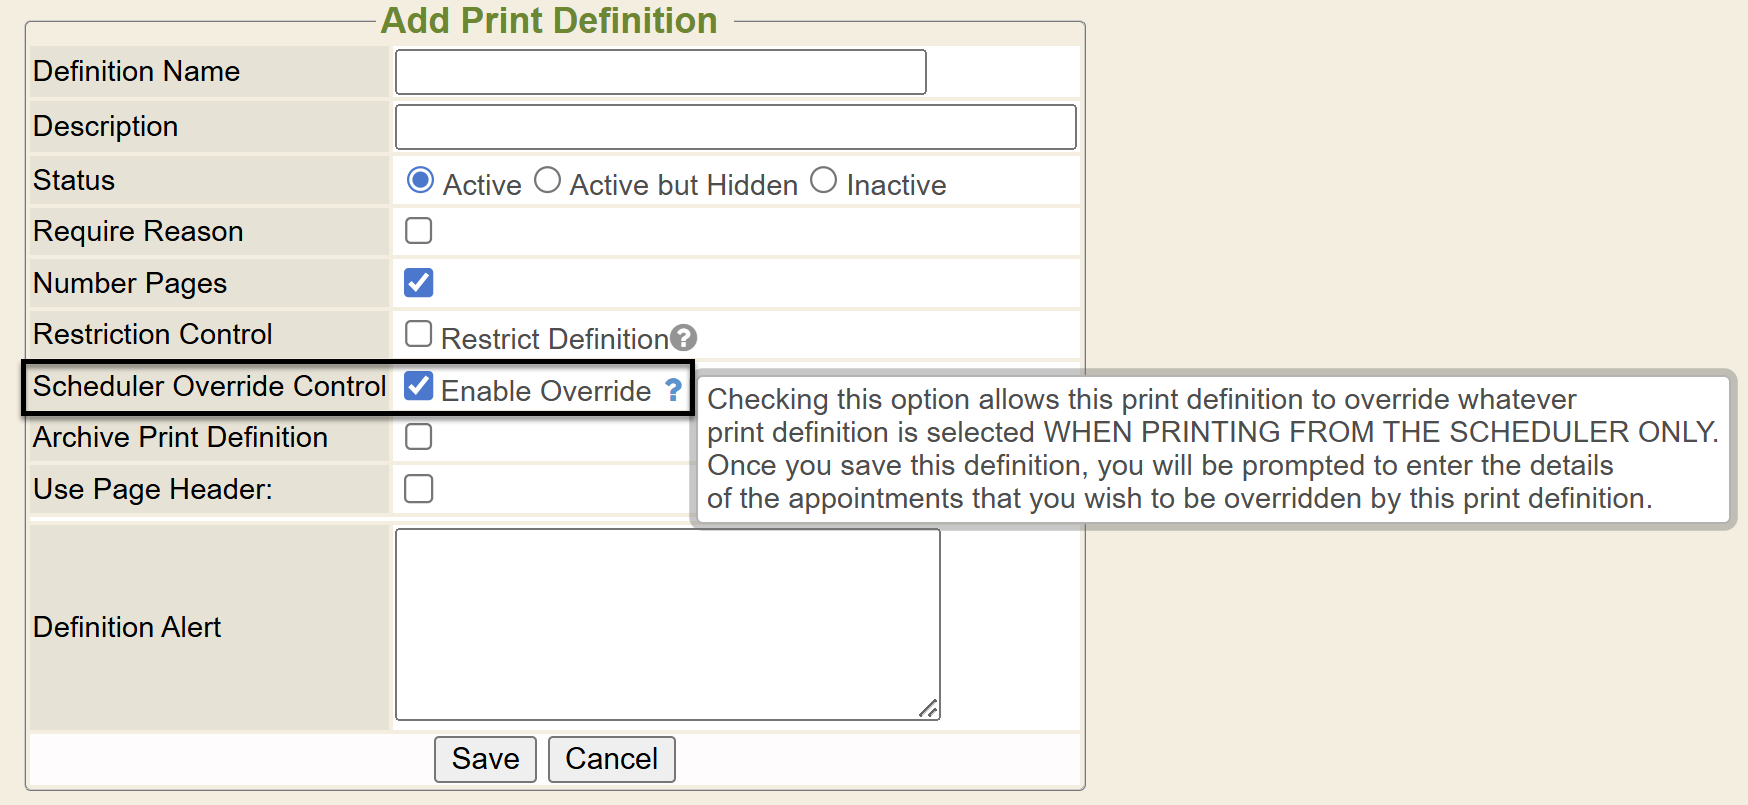Screen dimensions: 1748x805
Task: Check the Restrict Definition checkbox
Action: 419,334
